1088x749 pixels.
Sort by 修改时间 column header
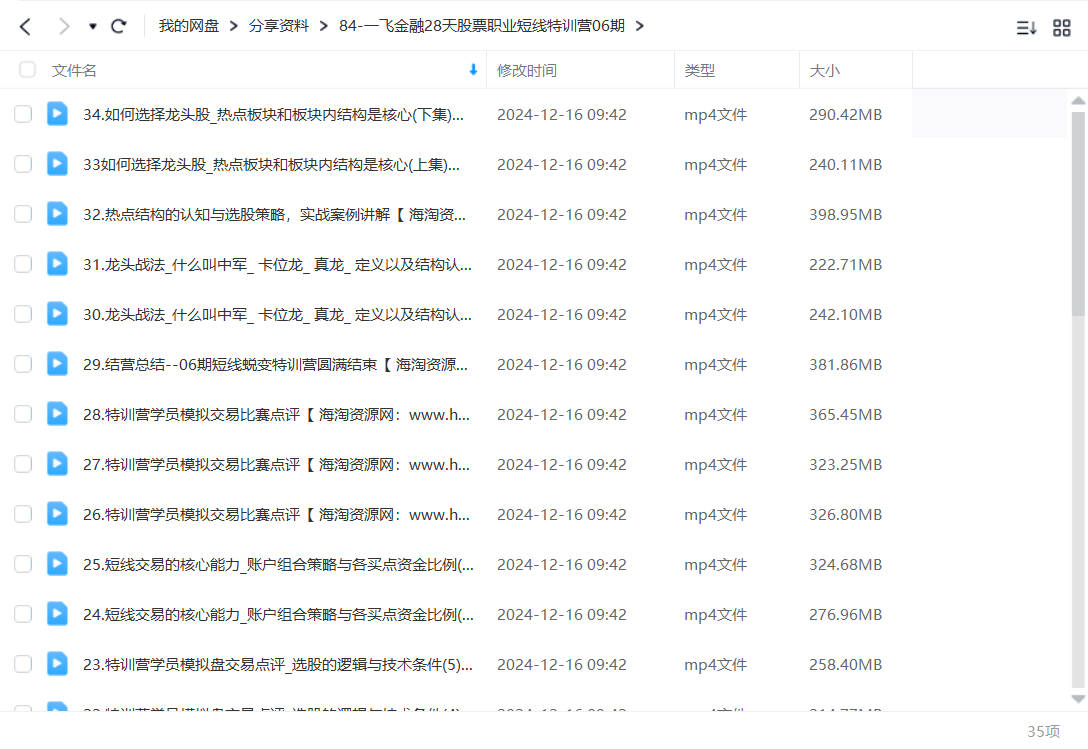pos(527,70)
